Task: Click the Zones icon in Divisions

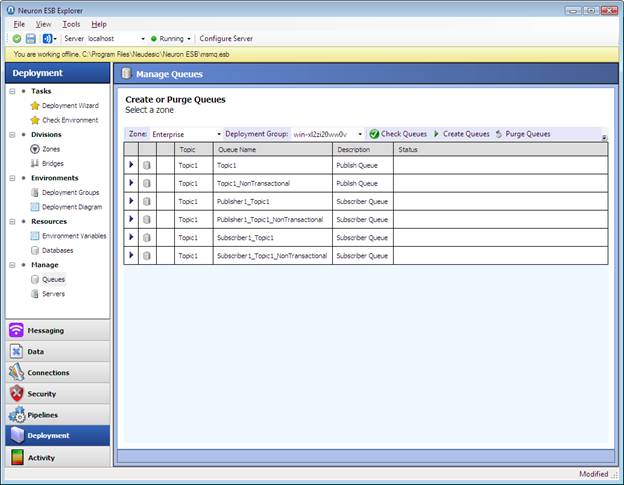Action: tap(35, 149)
